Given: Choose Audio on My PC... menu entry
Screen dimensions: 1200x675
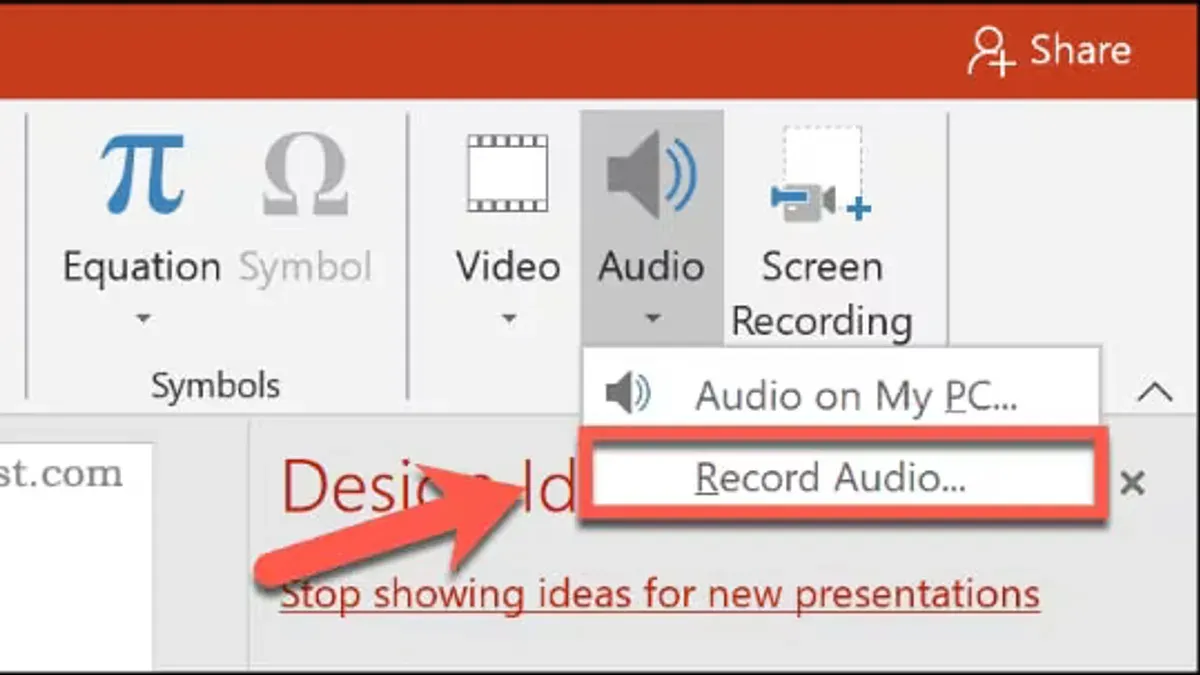Looking at the screenshot, I should click(x=840, y=396).
